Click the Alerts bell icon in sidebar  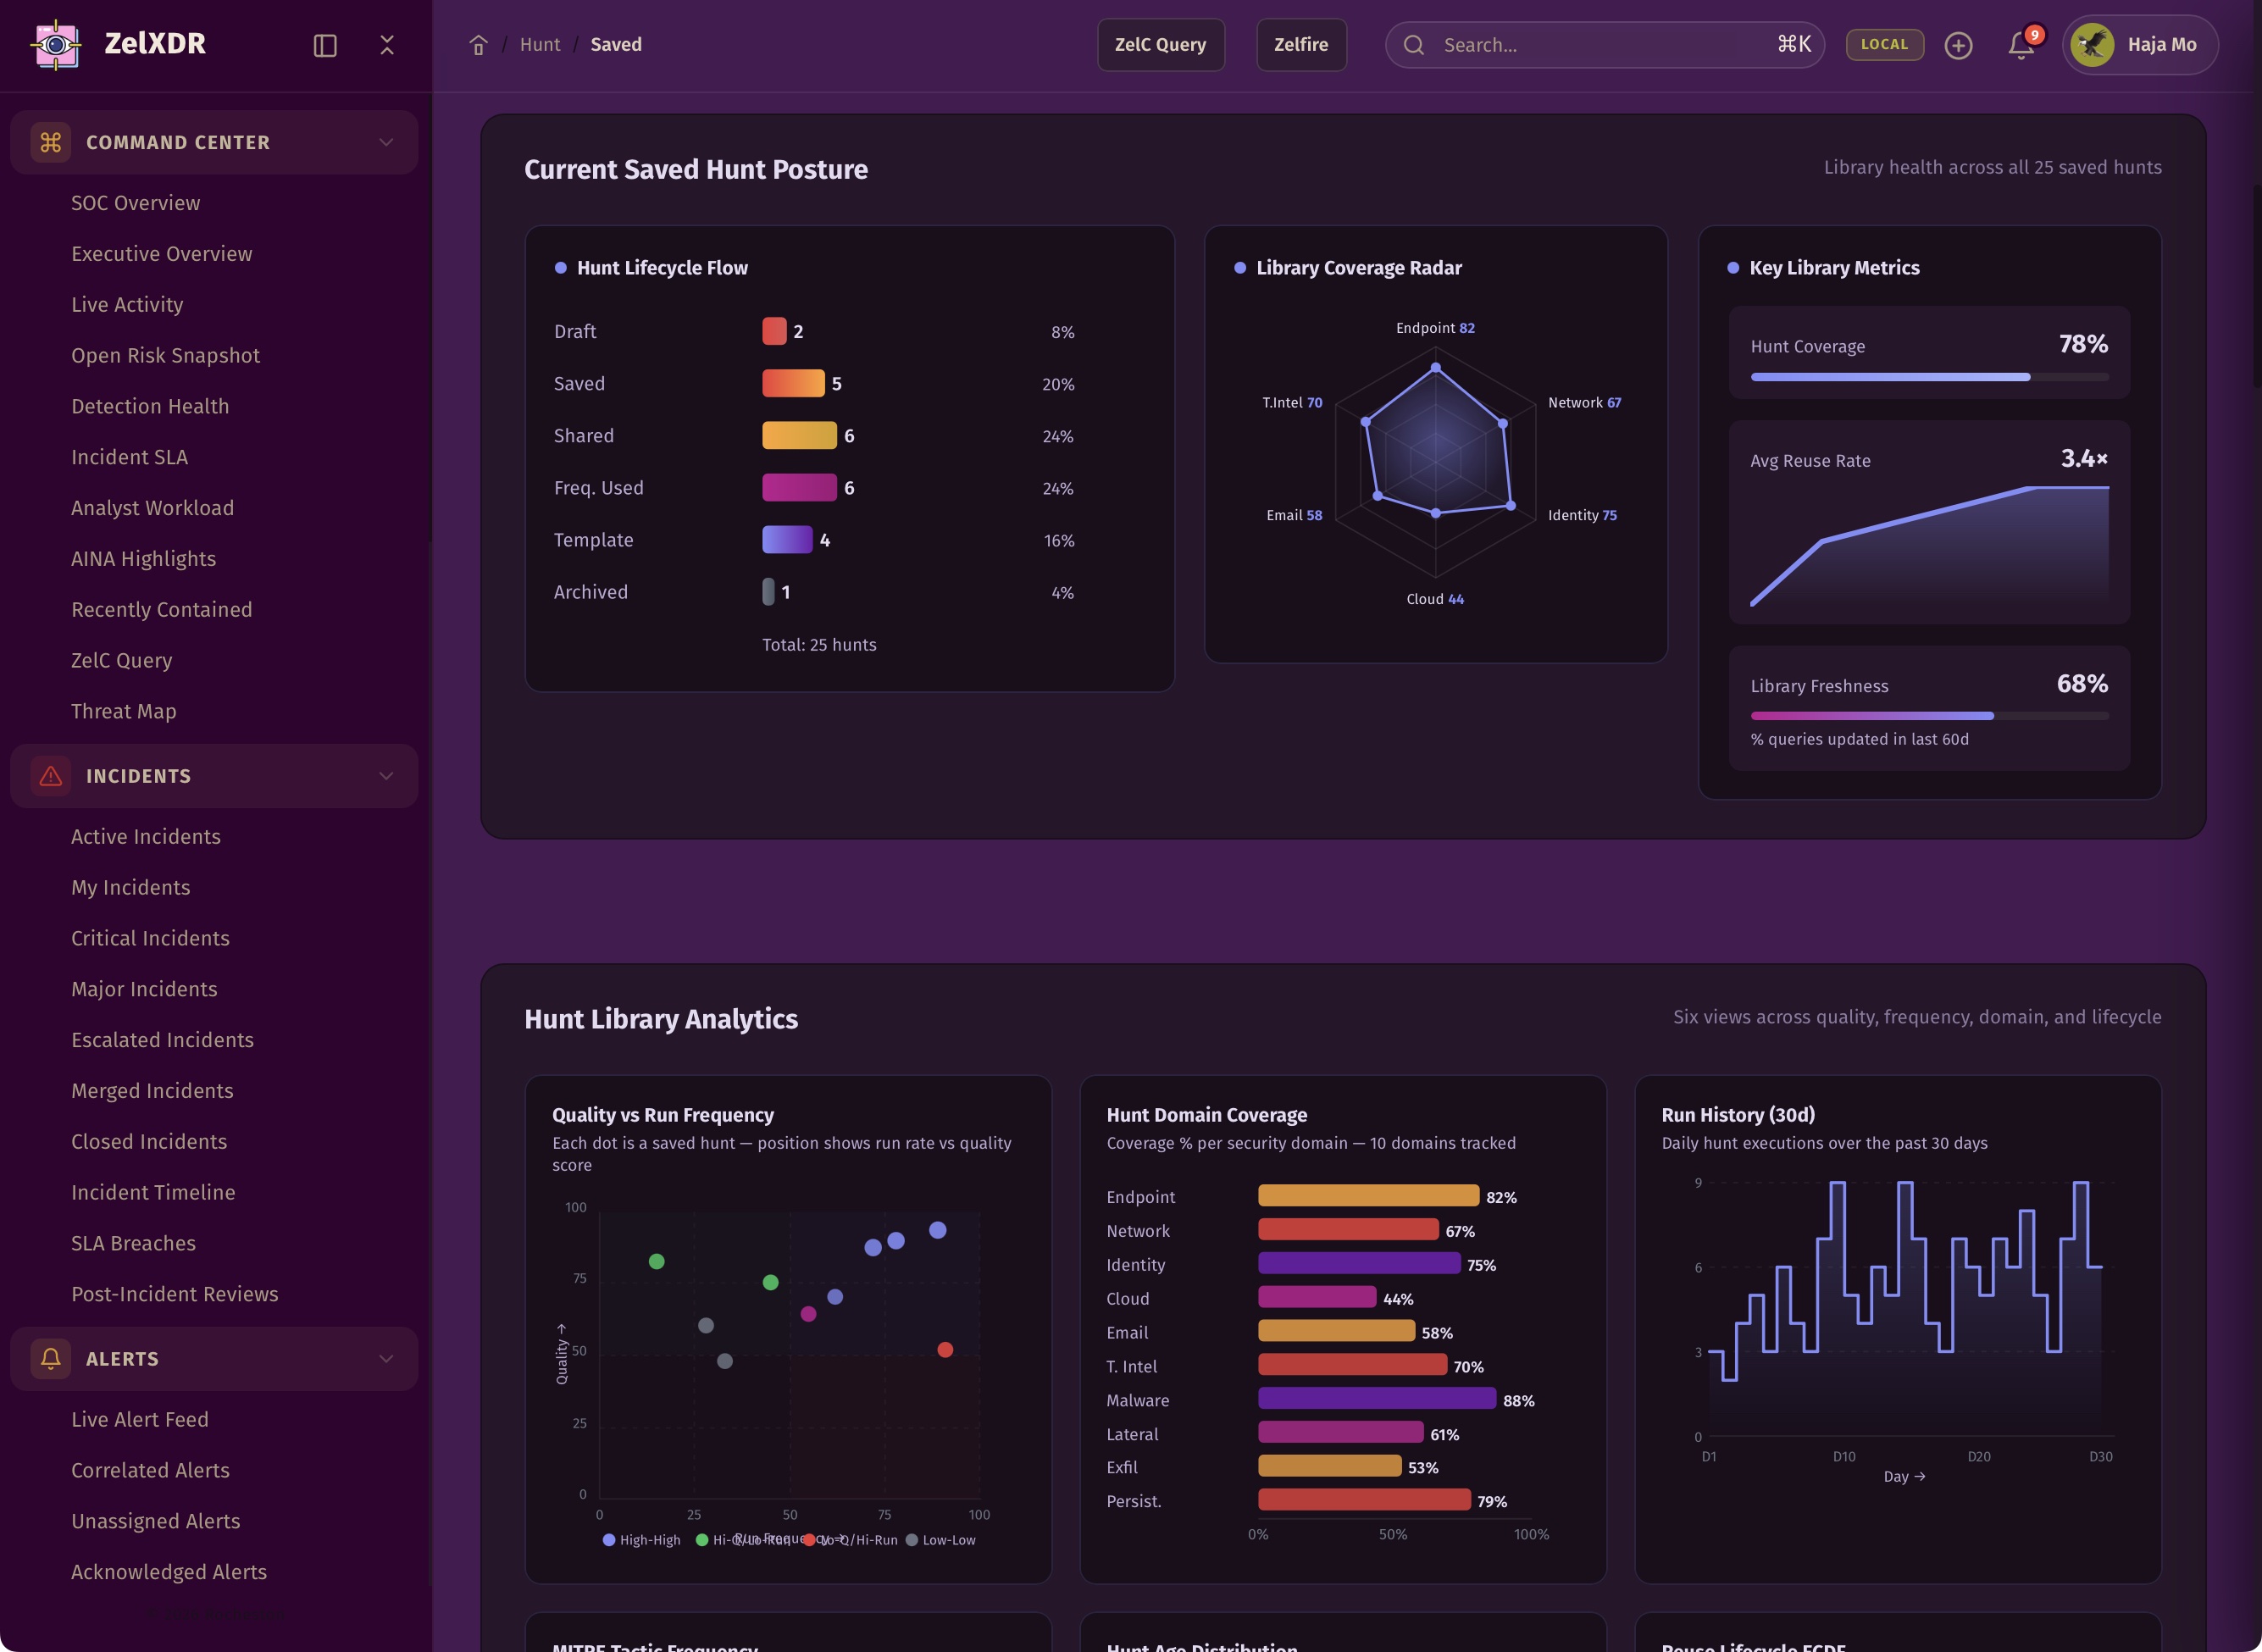pos(50,1358)
